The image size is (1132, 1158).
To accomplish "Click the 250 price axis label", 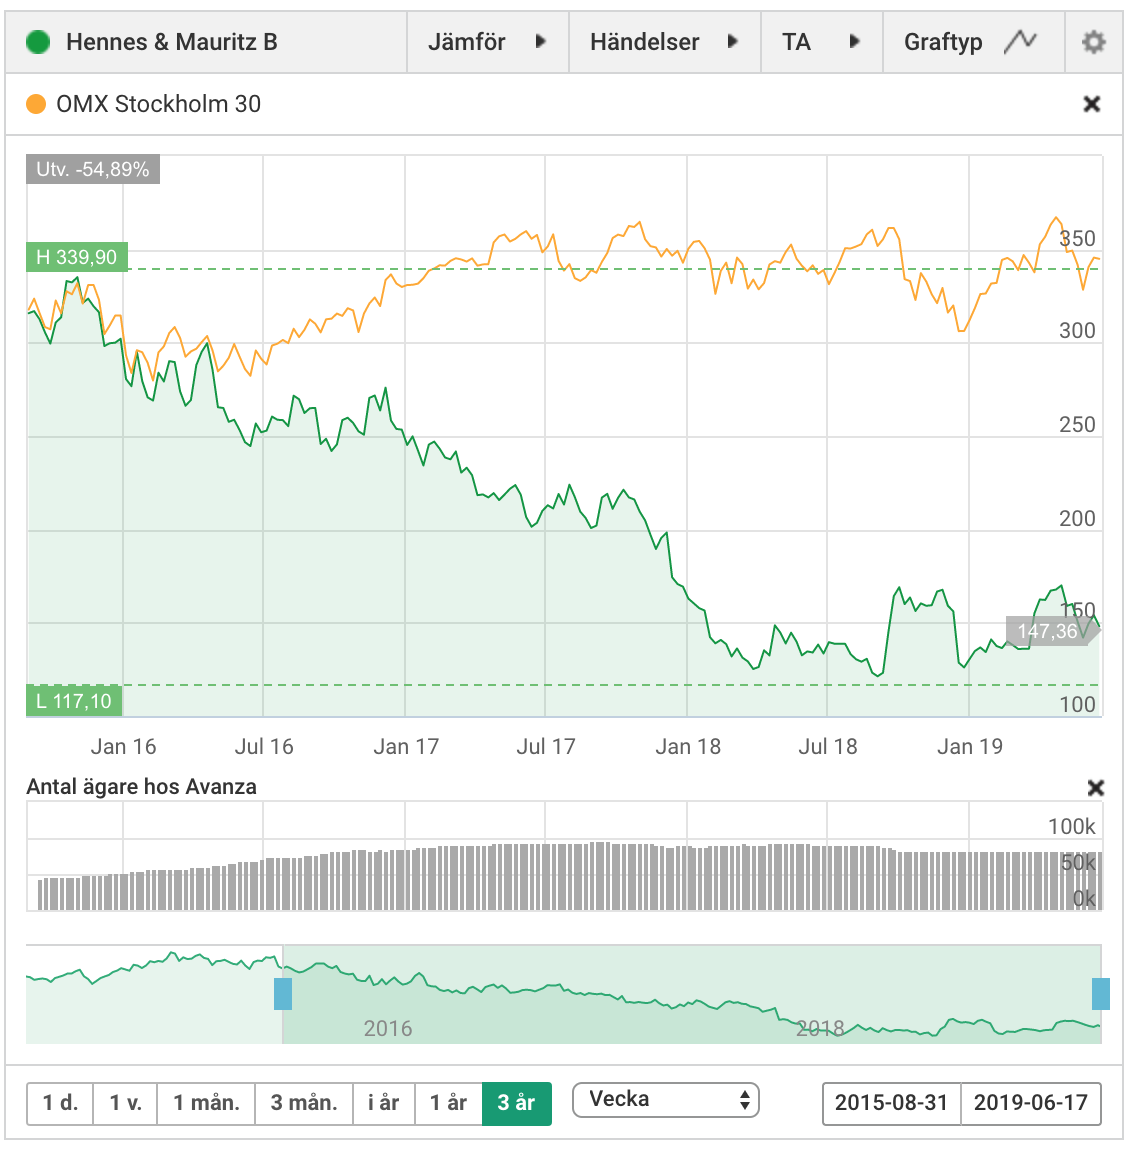I will 1077,425.
